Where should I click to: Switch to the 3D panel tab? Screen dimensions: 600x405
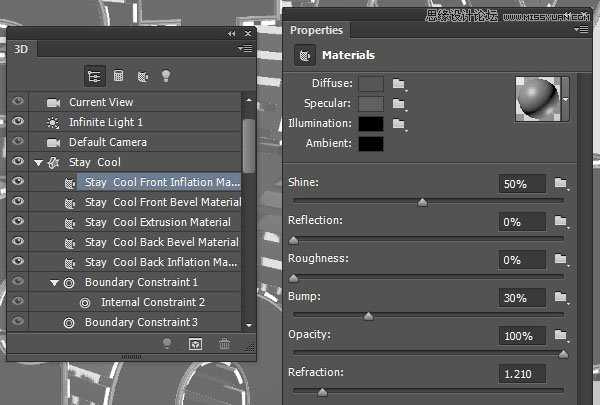tap(21, 49)
